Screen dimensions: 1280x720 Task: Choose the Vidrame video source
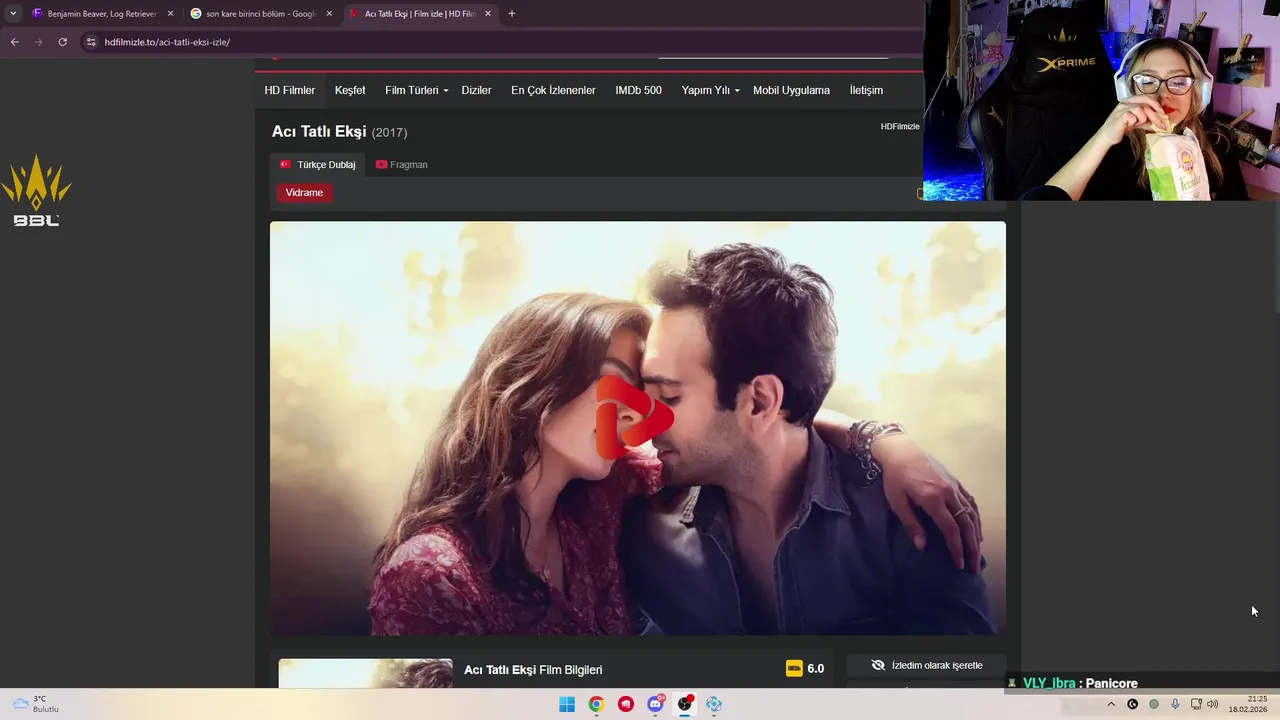[304, 193]
